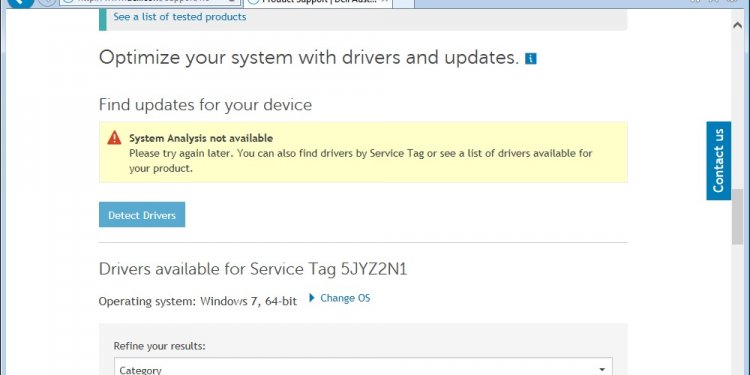This screenshot has height=375, width=750.
Task: Click 'Operating system: Windows 7, 64-bit' text
Action: pos(198,301)
